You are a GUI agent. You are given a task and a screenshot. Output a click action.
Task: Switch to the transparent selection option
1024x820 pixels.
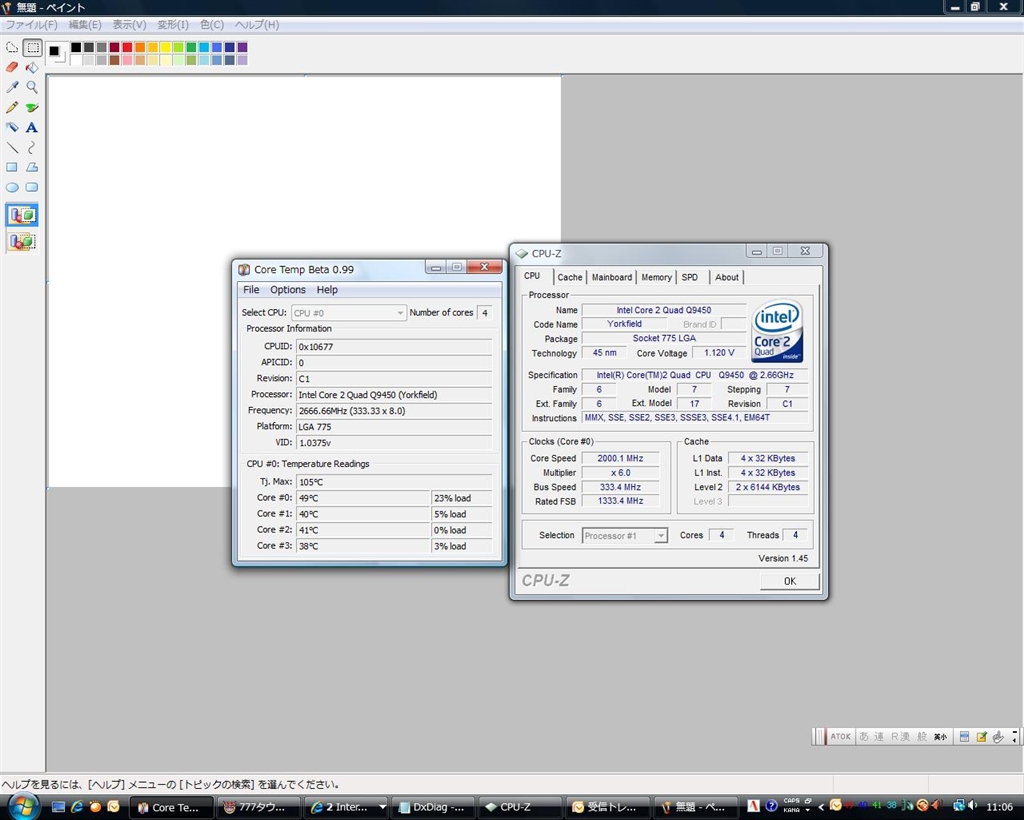pos(22,241)
